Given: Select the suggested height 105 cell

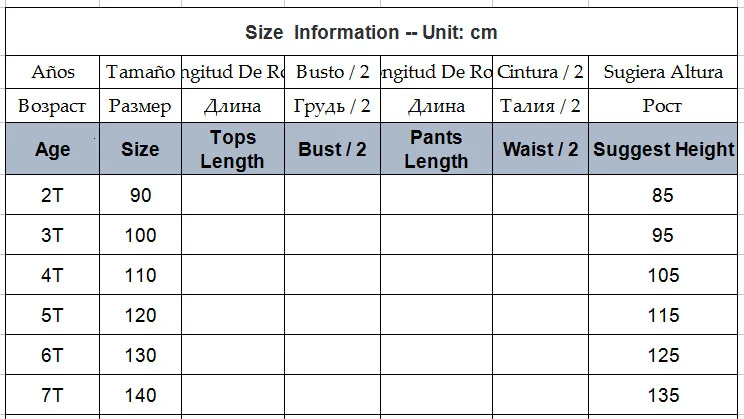Looking at the screenshot, I should click(x=663, y=276).
